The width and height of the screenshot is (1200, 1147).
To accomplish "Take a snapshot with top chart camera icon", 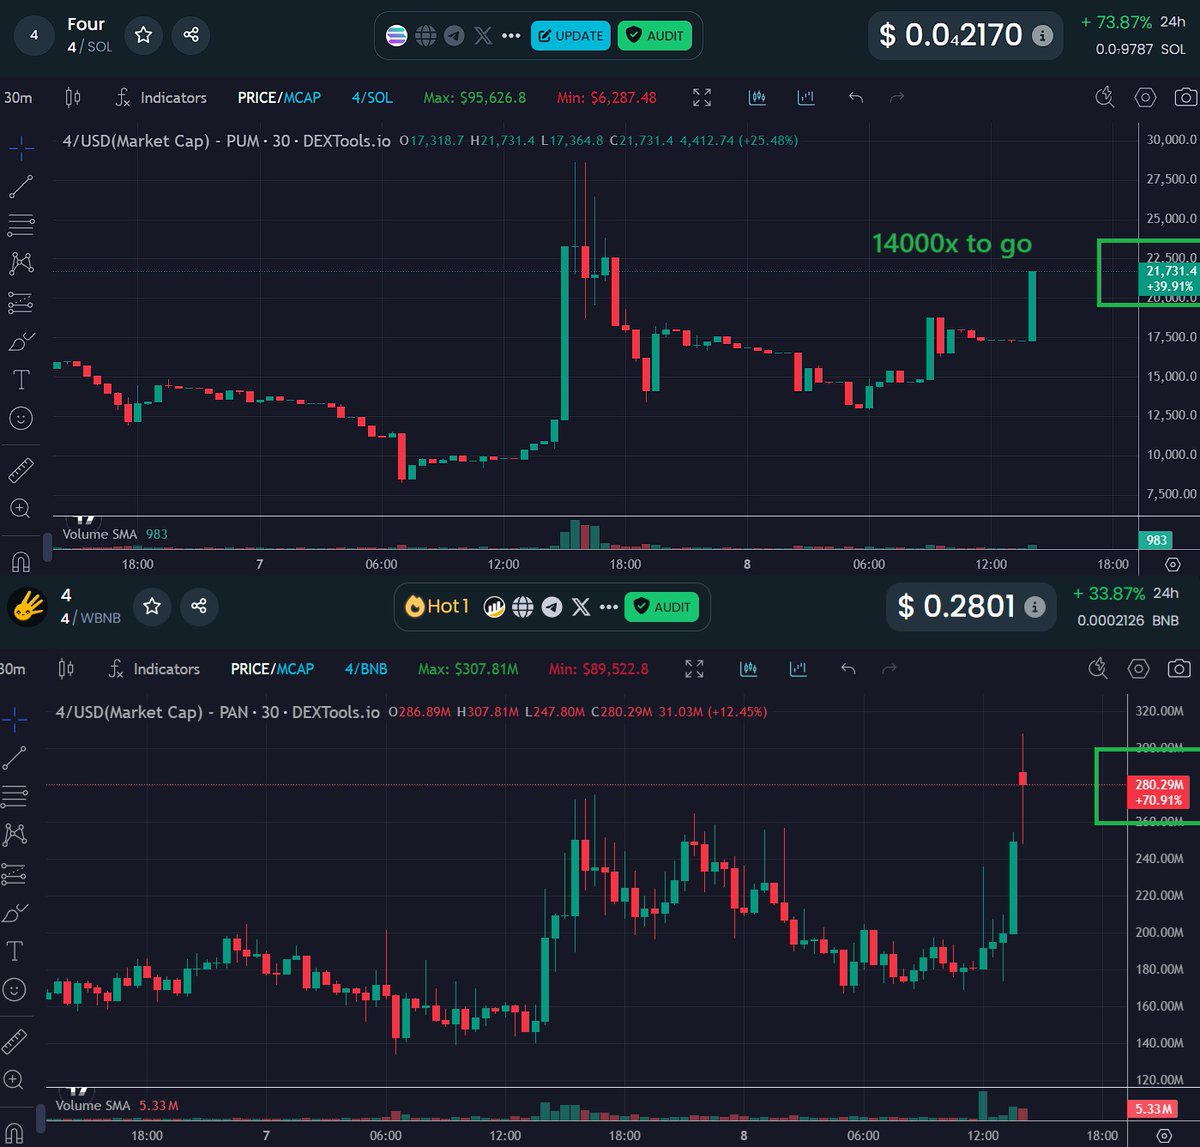I will click(1186, 97).
